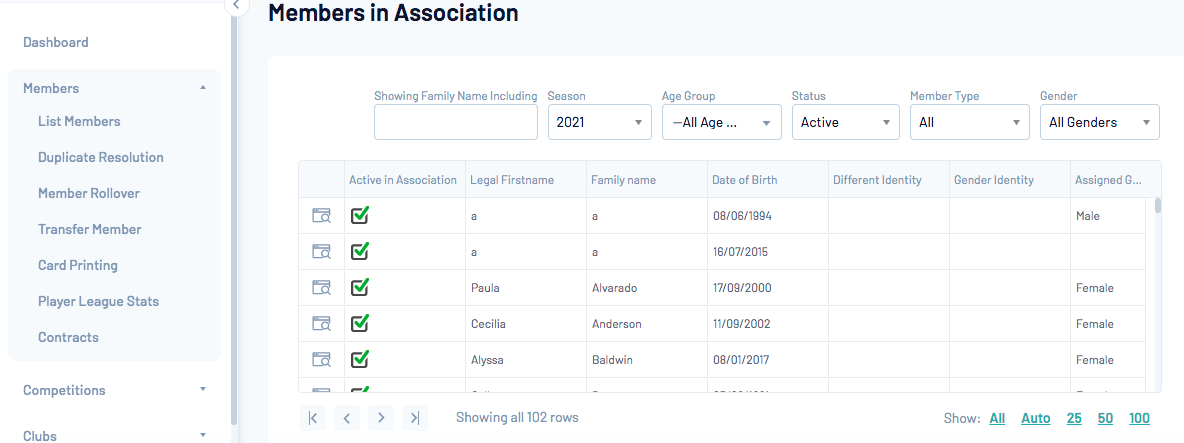Open member record icon for Cecilia Anderson
Image resolution: width=1184 pixels, height=443 pixels.
[321, 324]
